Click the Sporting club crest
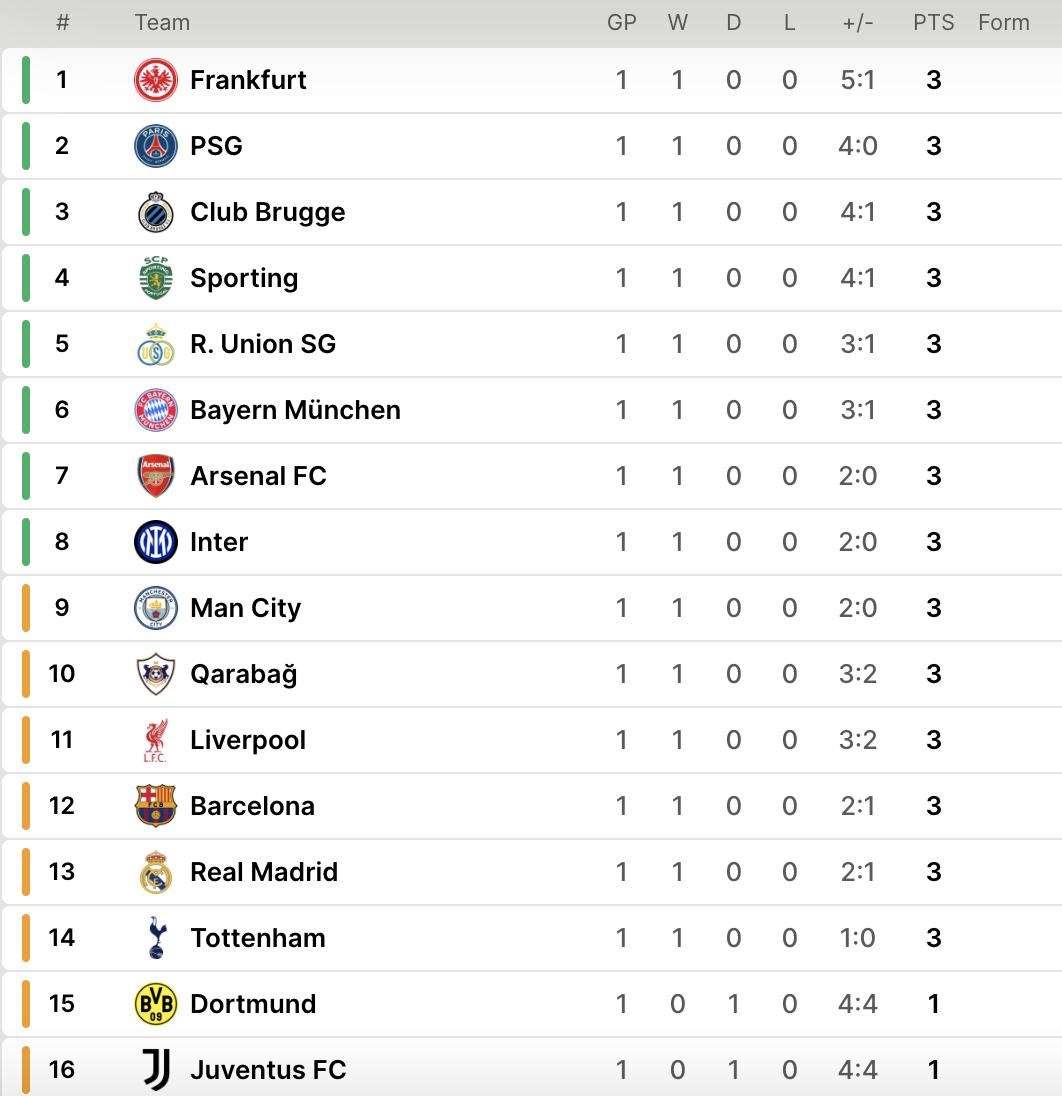Image resolution: width=1062 pixels, height=1096 pixels. (155, 278)
